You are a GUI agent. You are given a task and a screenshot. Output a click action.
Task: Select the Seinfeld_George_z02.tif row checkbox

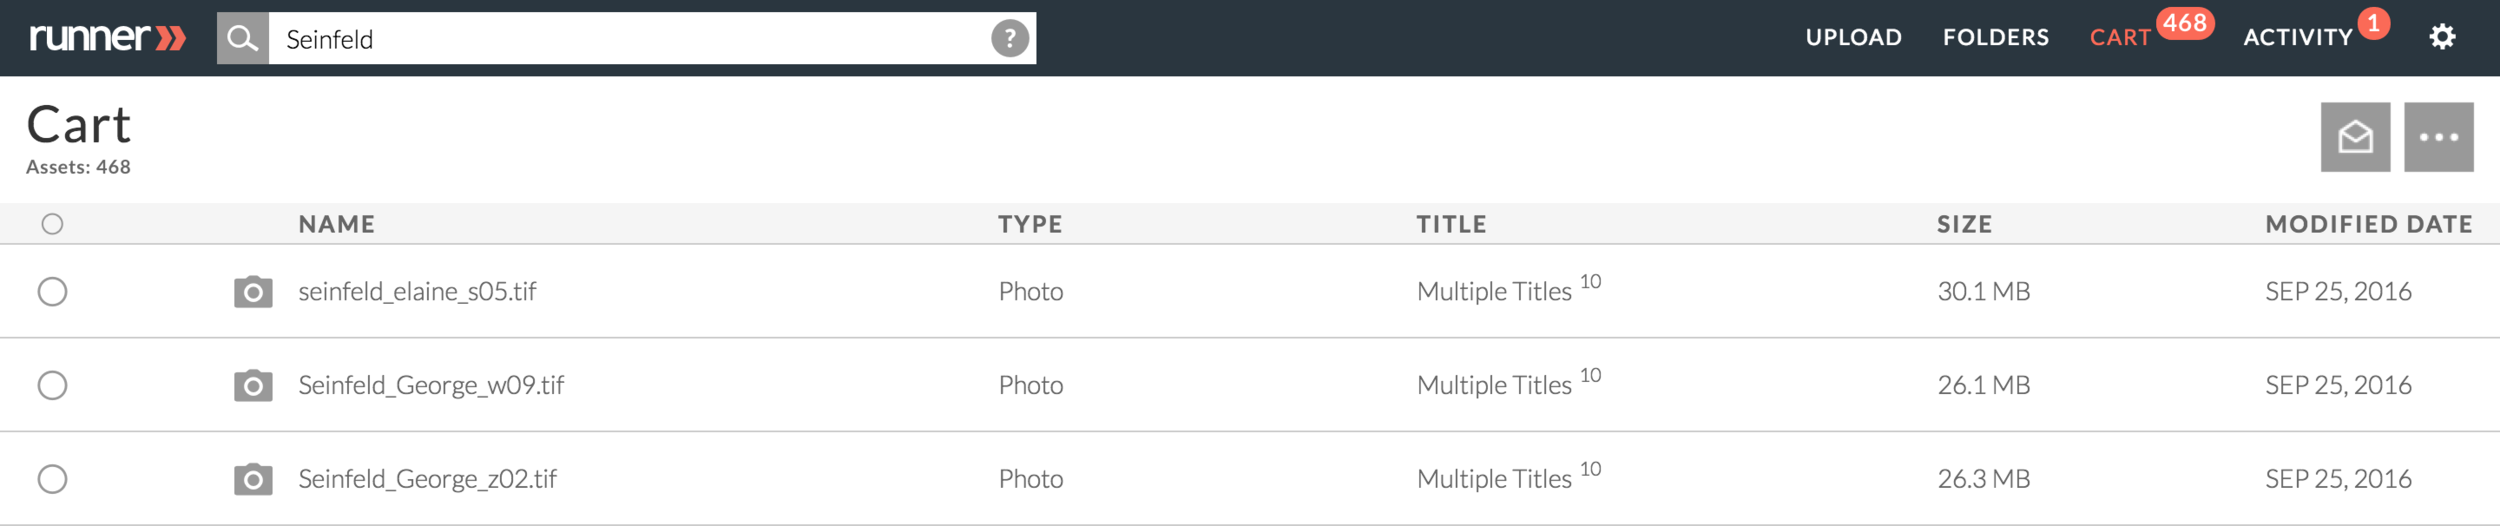pos(52,479)
